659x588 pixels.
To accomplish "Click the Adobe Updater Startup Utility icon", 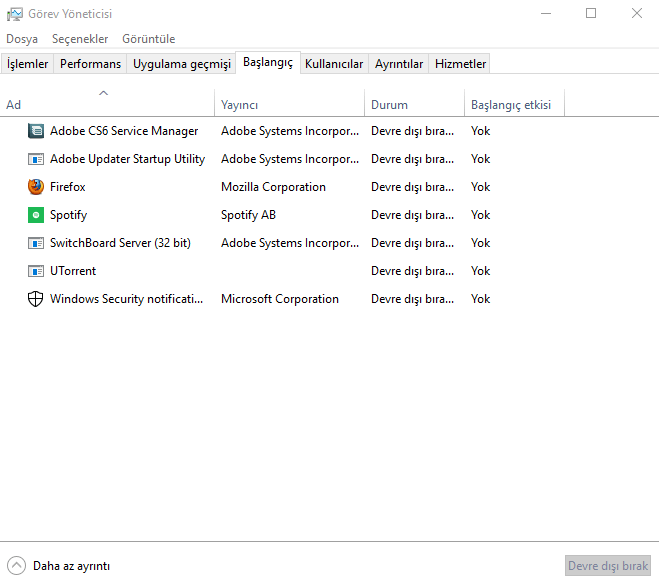I will 36,159.
